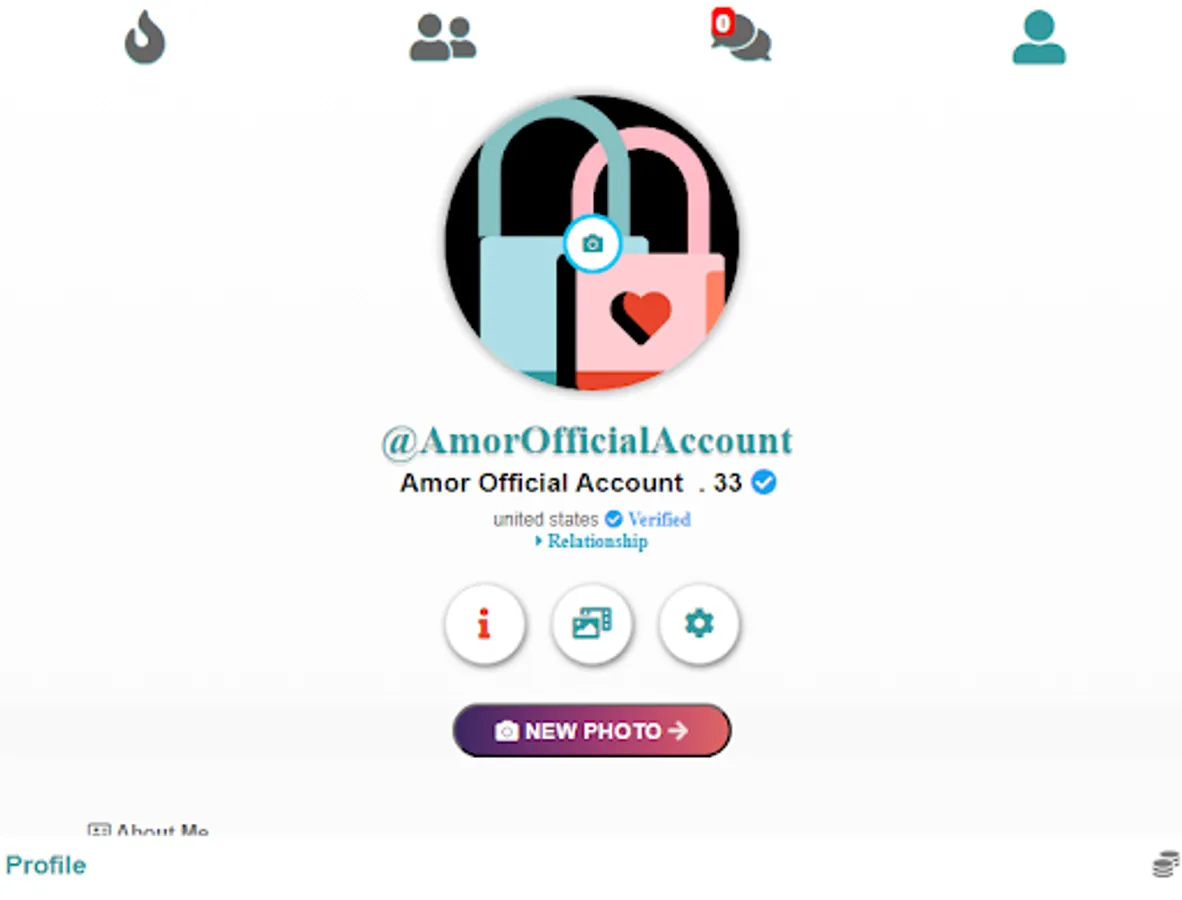The height and width of the screenshot is (900, 1182).
Task: Click the blue verified badge beside 33
Action: tap(764, 482)
